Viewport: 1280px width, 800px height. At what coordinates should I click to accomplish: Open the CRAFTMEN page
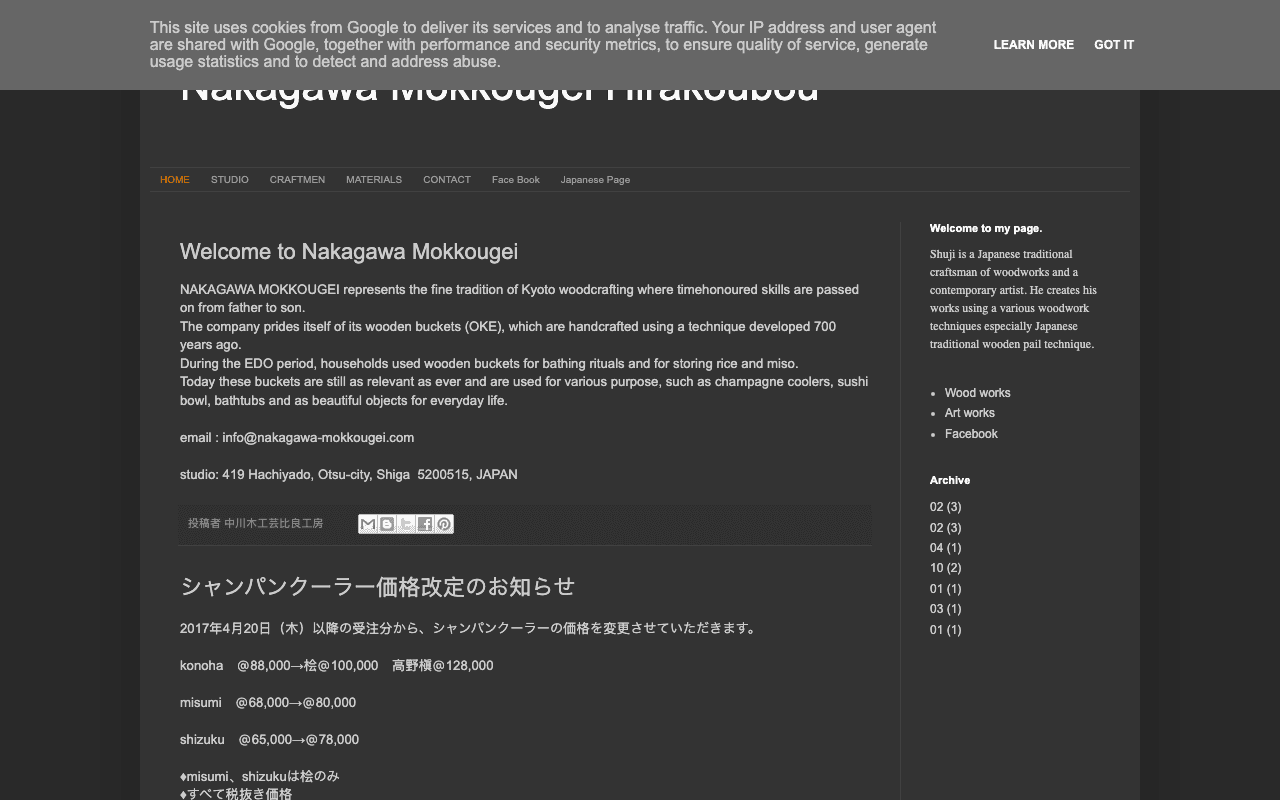pos(297,180)
